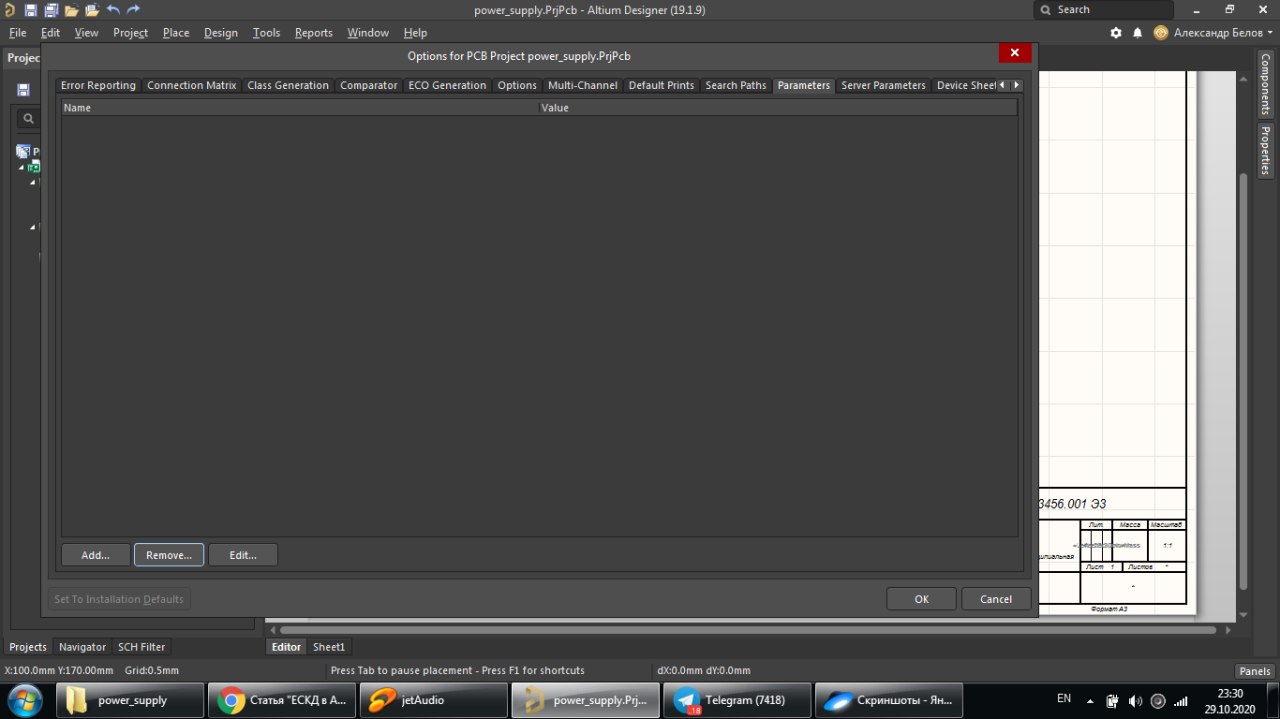
Task: Switch to the Error Reporting tab
Action: [98, 85]
